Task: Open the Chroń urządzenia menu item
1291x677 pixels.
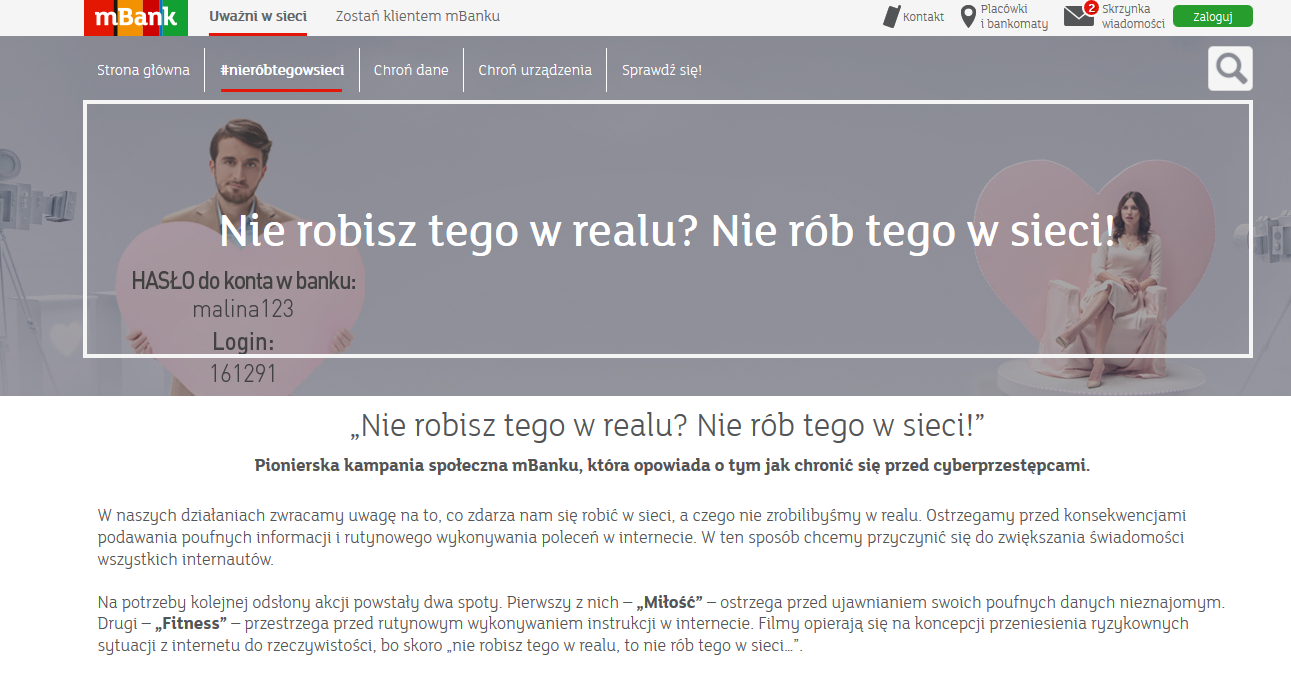Action: point(535,70)
